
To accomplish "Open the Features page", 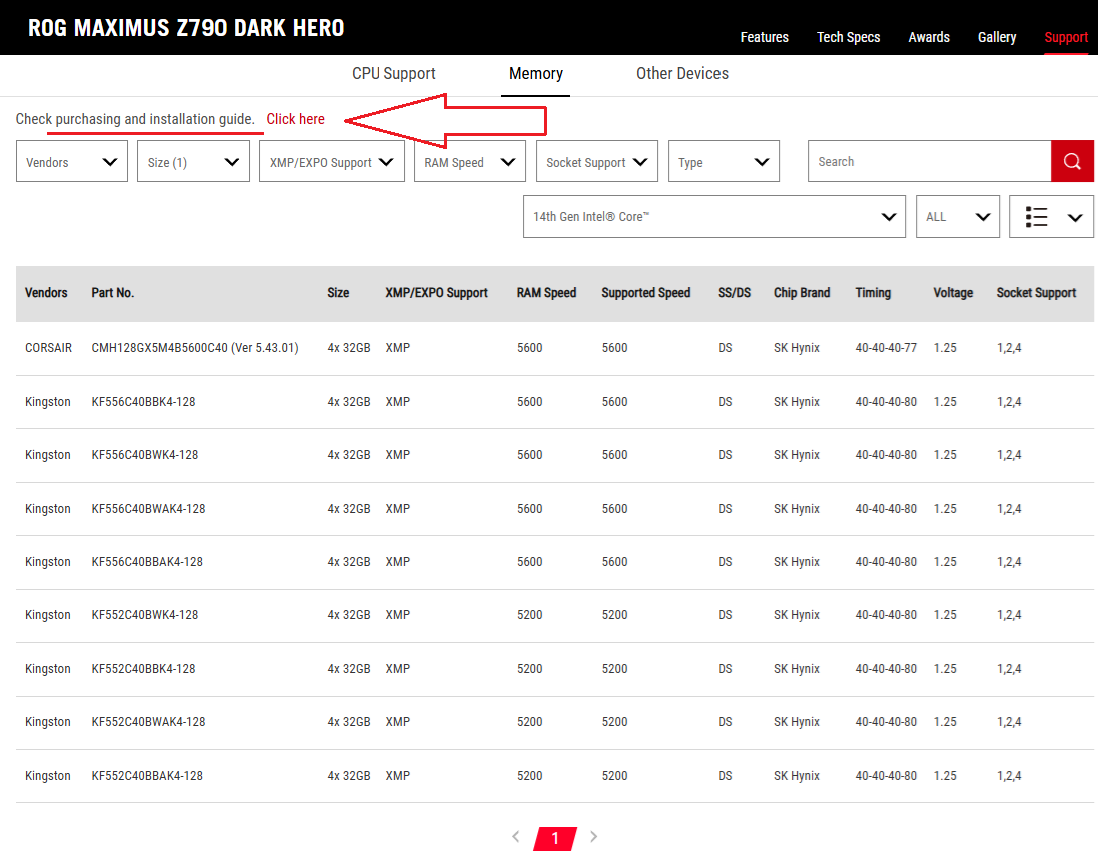I will point(765,37).
